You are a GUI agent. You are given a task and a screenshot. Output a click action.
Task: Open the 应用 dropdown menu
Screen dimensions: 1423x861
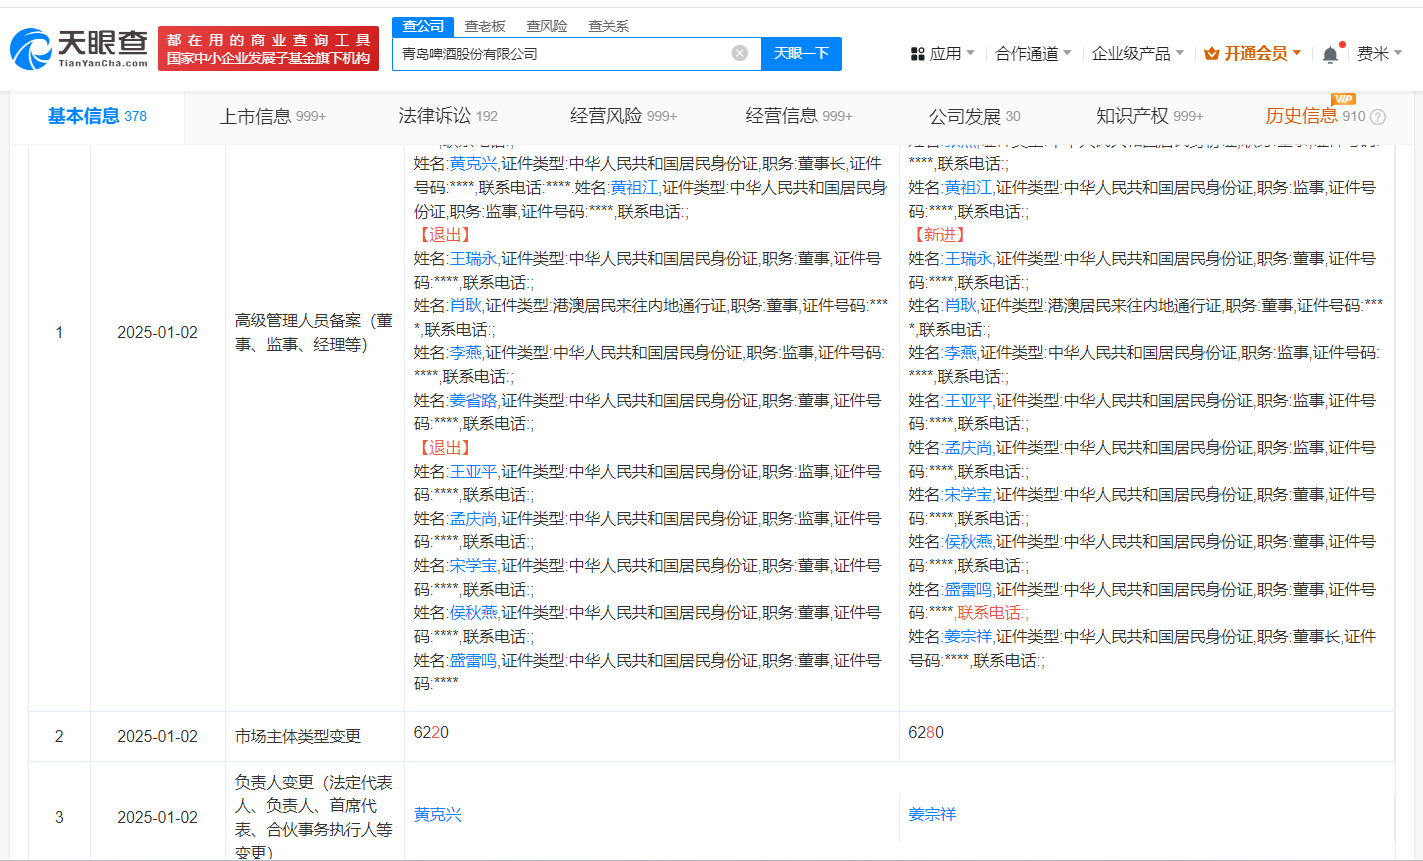(x=942, y=54)
